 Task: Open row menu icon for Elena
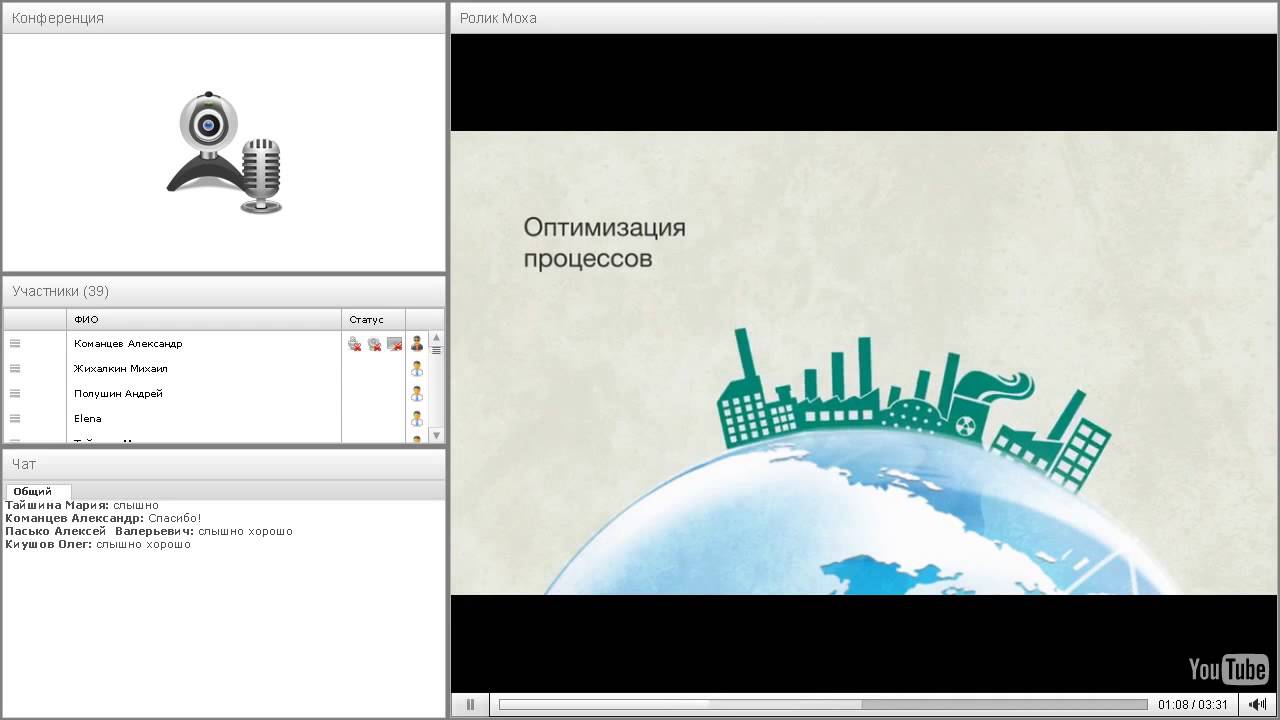(x=15, y=418)
